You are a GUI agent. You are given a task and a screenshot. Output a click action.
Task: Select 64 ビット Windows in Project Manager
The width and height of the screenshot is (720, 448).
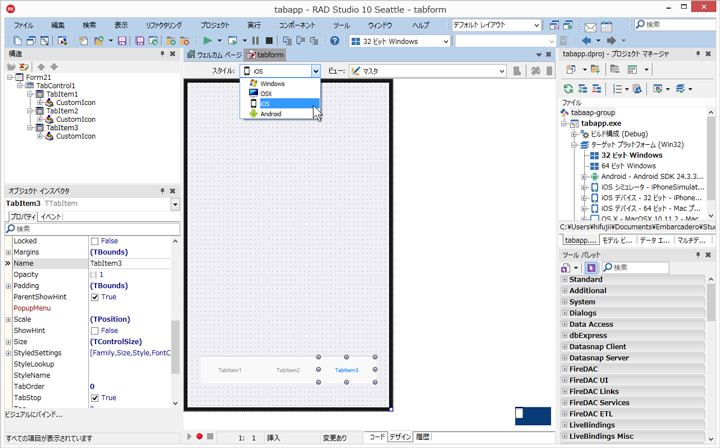(x=628, y=166)
